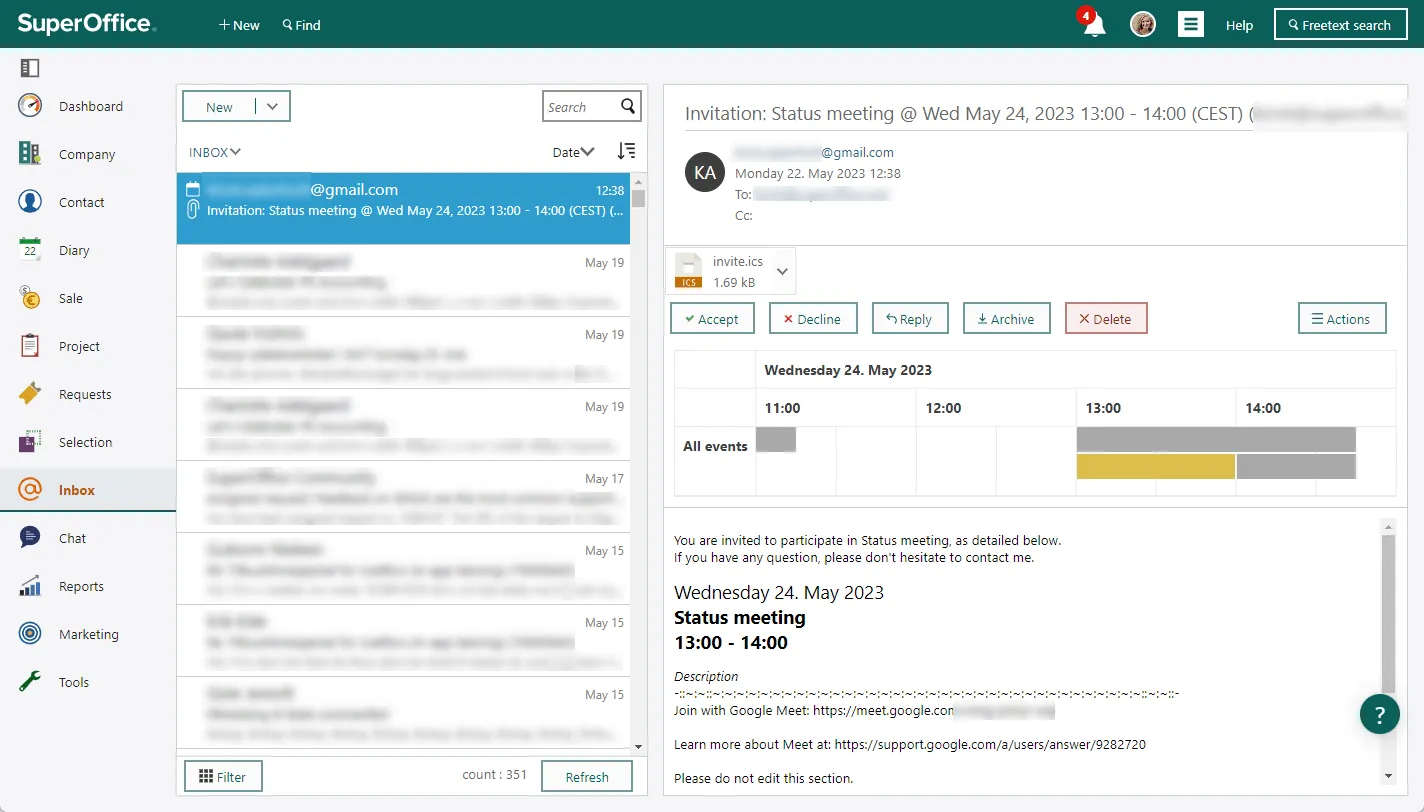Open Chat from the sidebar
The width and height of the screenshot is (1424, 812).
tap(72, 538)
